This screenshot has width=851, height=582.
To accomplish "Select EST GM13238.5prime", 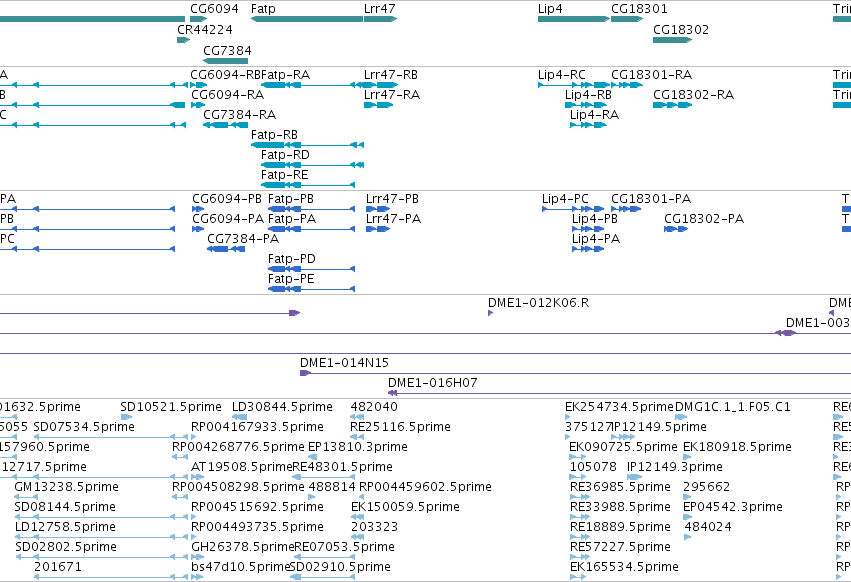I will pos(66,487).
